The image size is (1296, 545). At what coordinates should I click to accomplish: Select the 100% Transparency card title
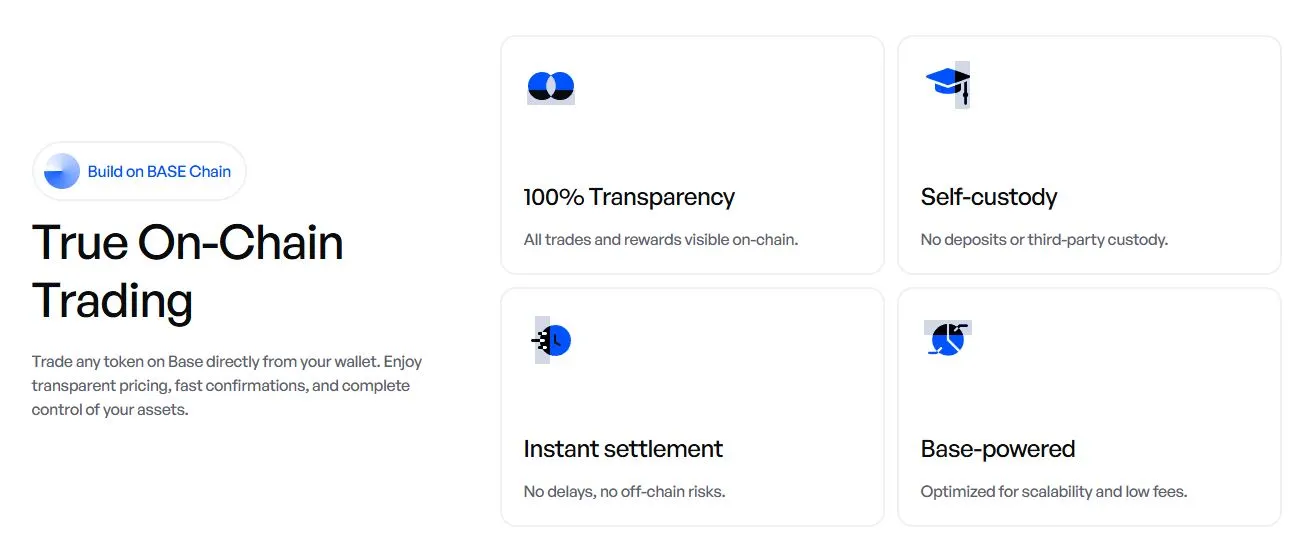click(x=629, y=197)
